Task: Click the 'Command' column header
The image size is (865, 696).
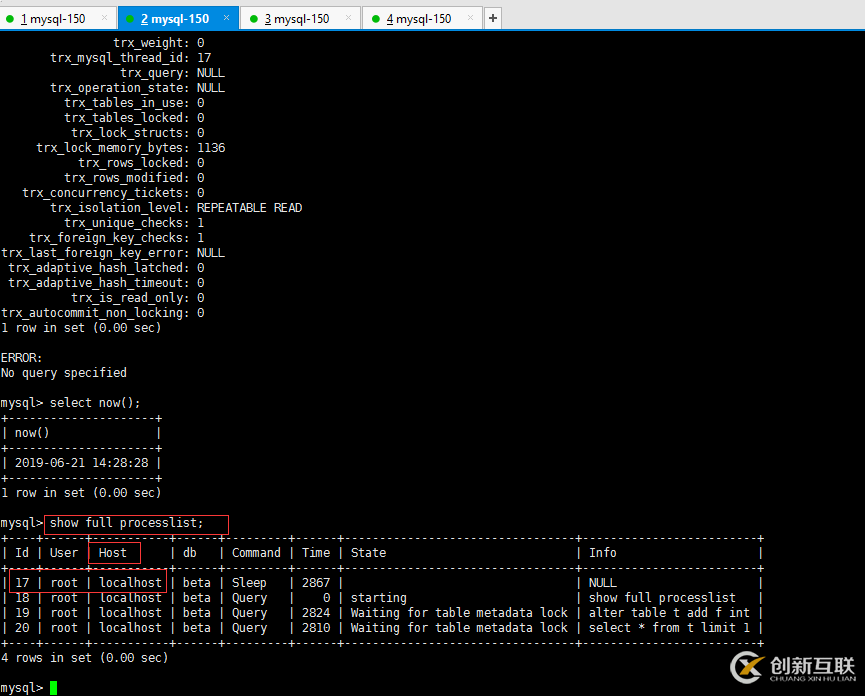Action: [256, 553]
